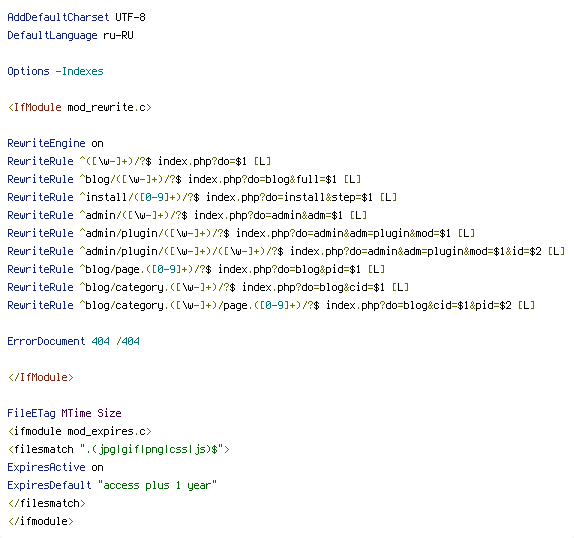Click the rule containing mod=$1&id=$2
Image resolution: width=574 pixels, height=538 pixels.
(286, 251)
